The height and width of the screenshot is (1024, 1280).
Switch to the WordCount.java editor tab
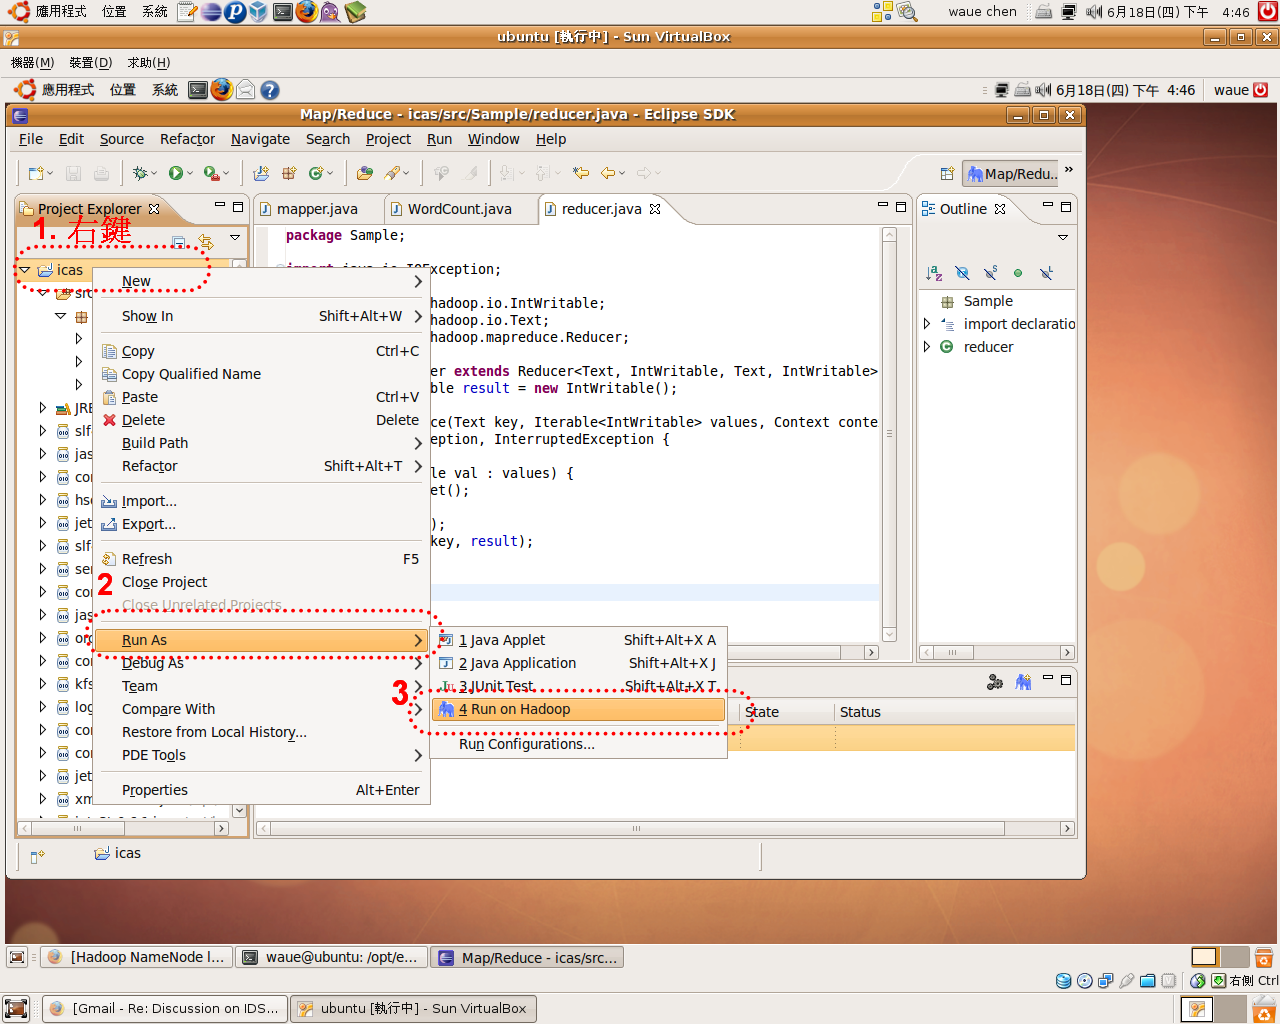pos(460,208)
